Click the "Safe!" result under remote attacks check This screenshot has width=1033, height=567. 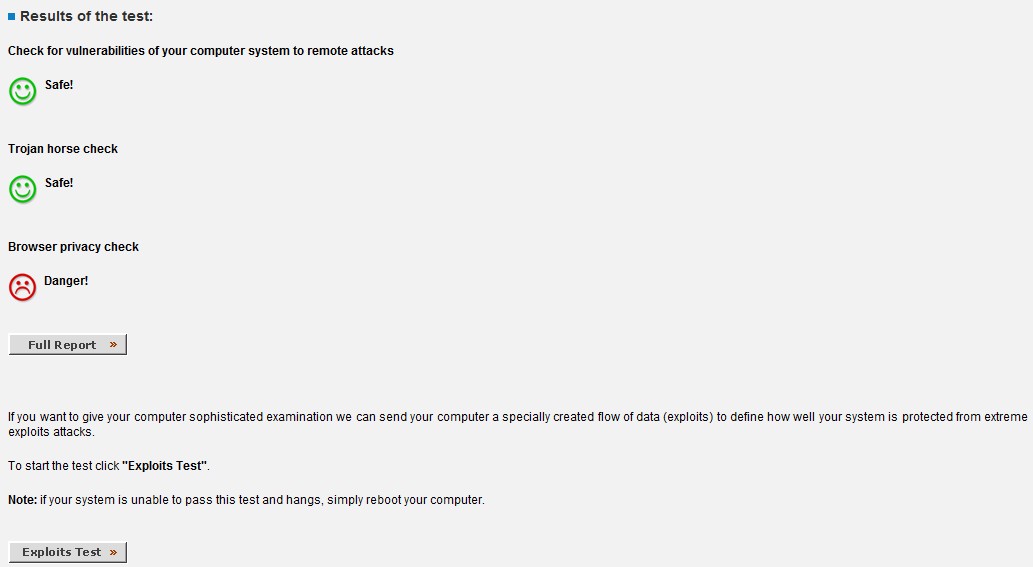pyautogui.click(x=59, y=85)
